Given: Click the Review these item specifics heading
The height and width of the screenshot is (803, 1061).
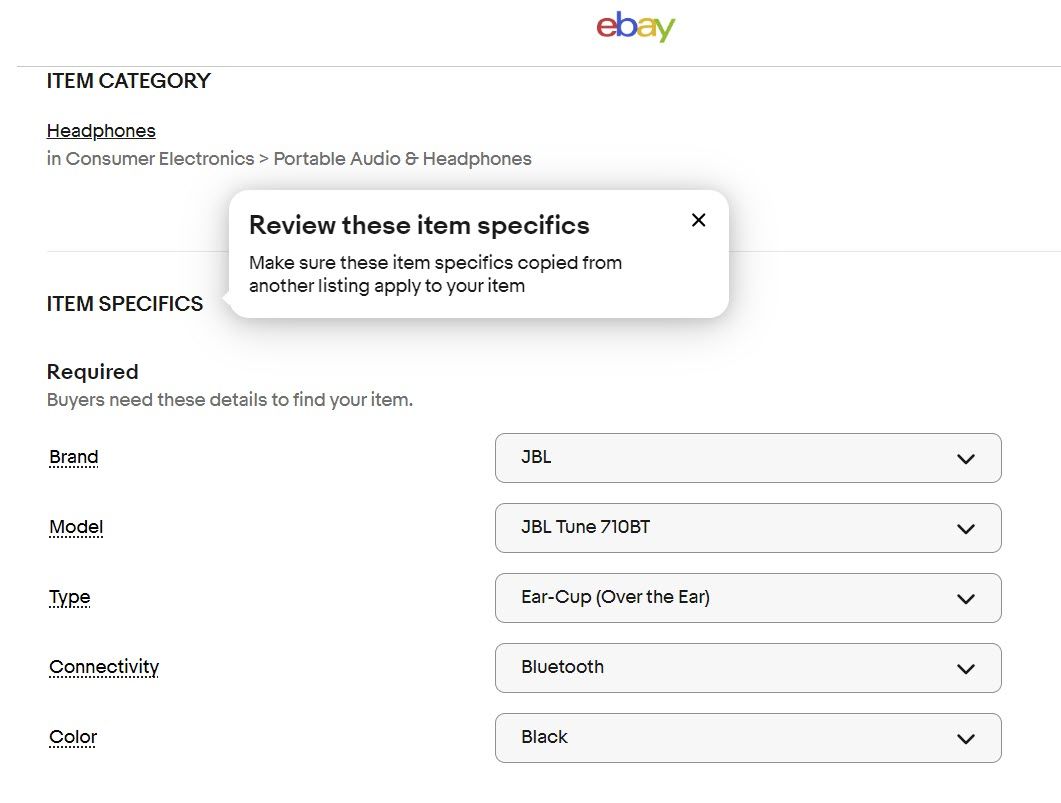Looking at the screenshot, I should (x=419, y=225).
